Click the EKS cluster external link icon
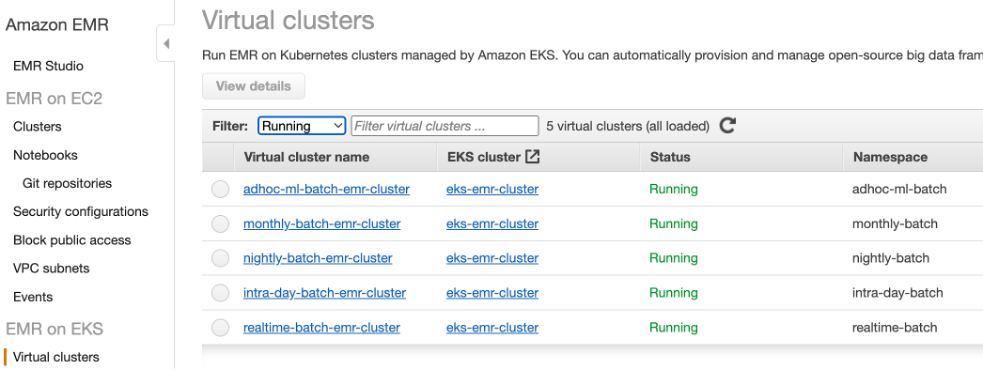This screenshot has height=370, width=983. click(x=532, y=157)
